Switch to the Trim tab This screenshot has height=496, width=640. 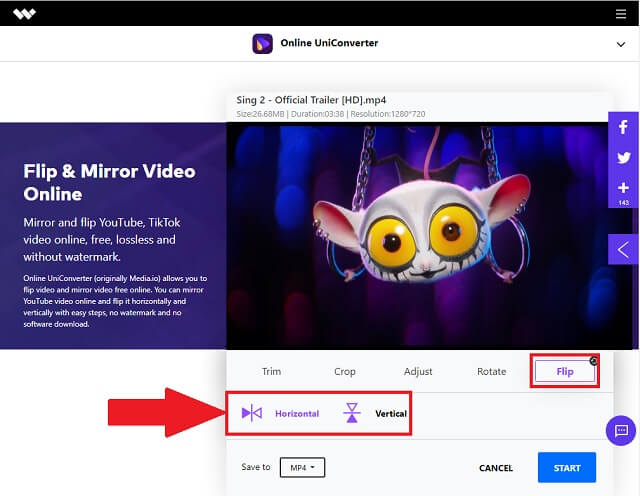[x=271, y=371]
